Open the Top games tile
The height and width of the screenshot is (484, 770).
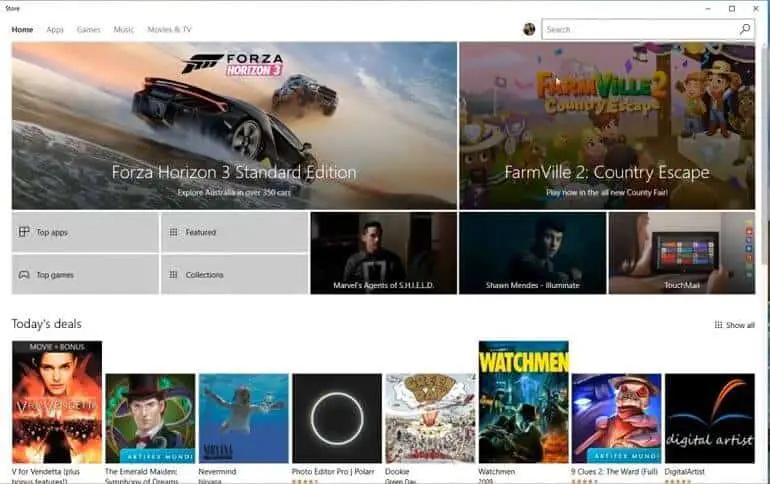pyautogui.click(x=85, y=274)
